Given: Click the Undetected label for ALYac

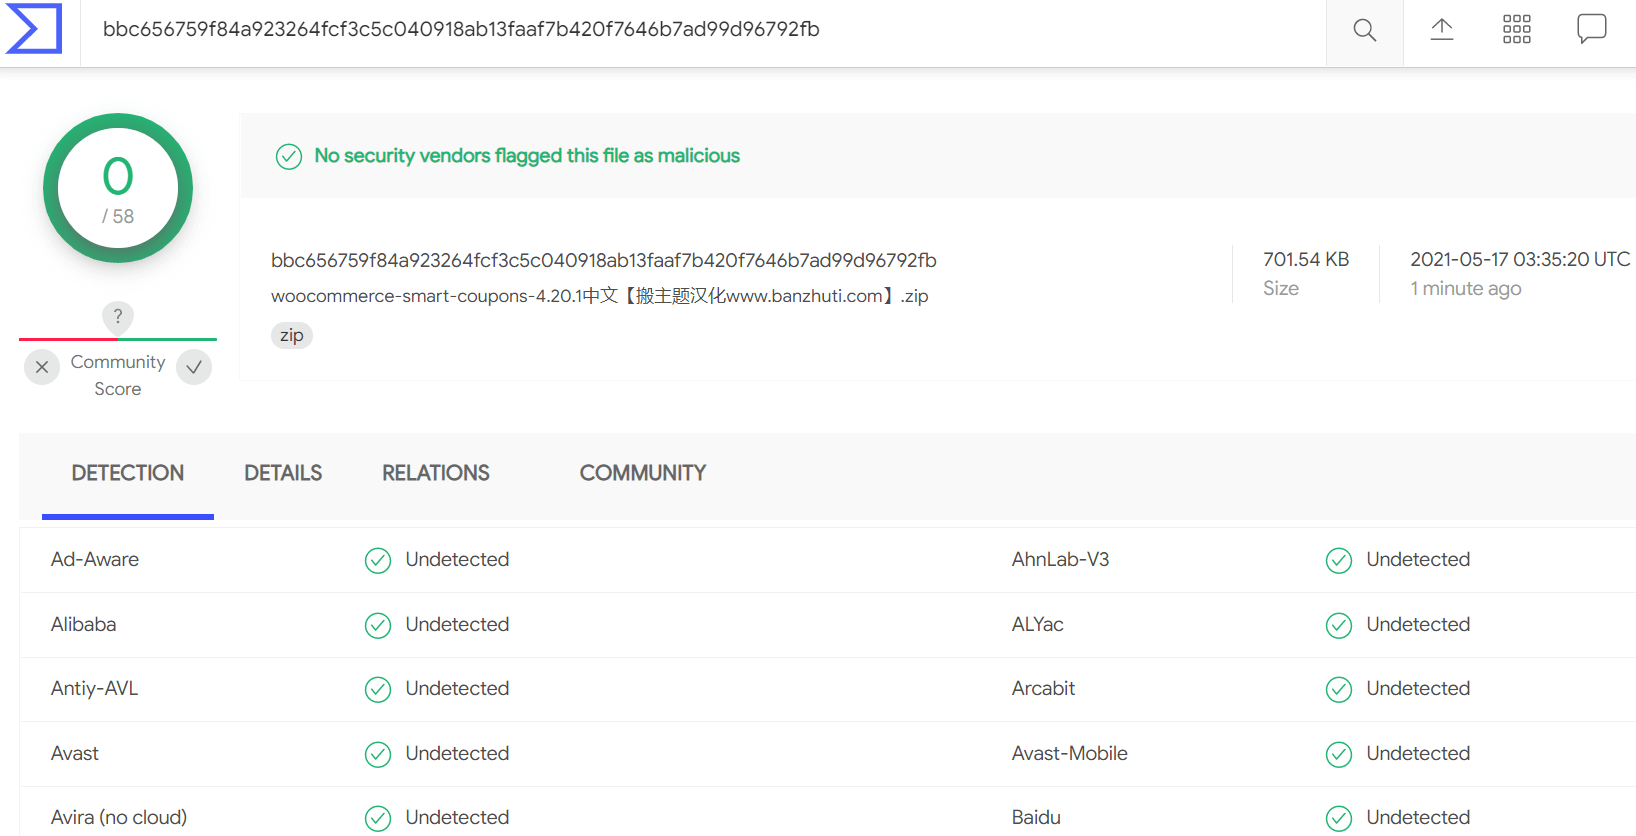Looking at the screenshot, I should click(x=1418, y=624).
